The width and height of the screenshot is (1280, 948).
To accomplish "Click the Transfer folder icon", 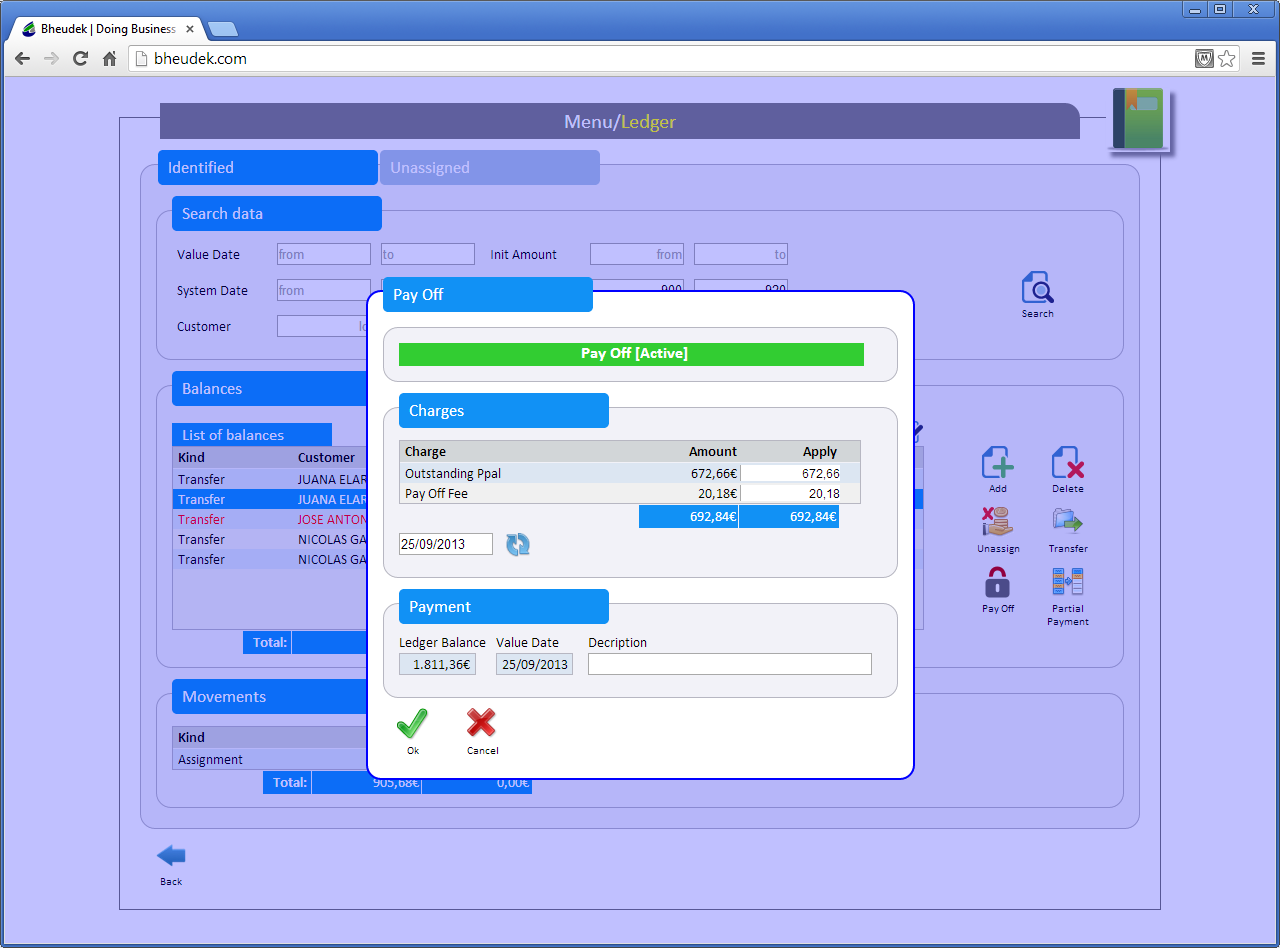I will tap(1067, 523).
